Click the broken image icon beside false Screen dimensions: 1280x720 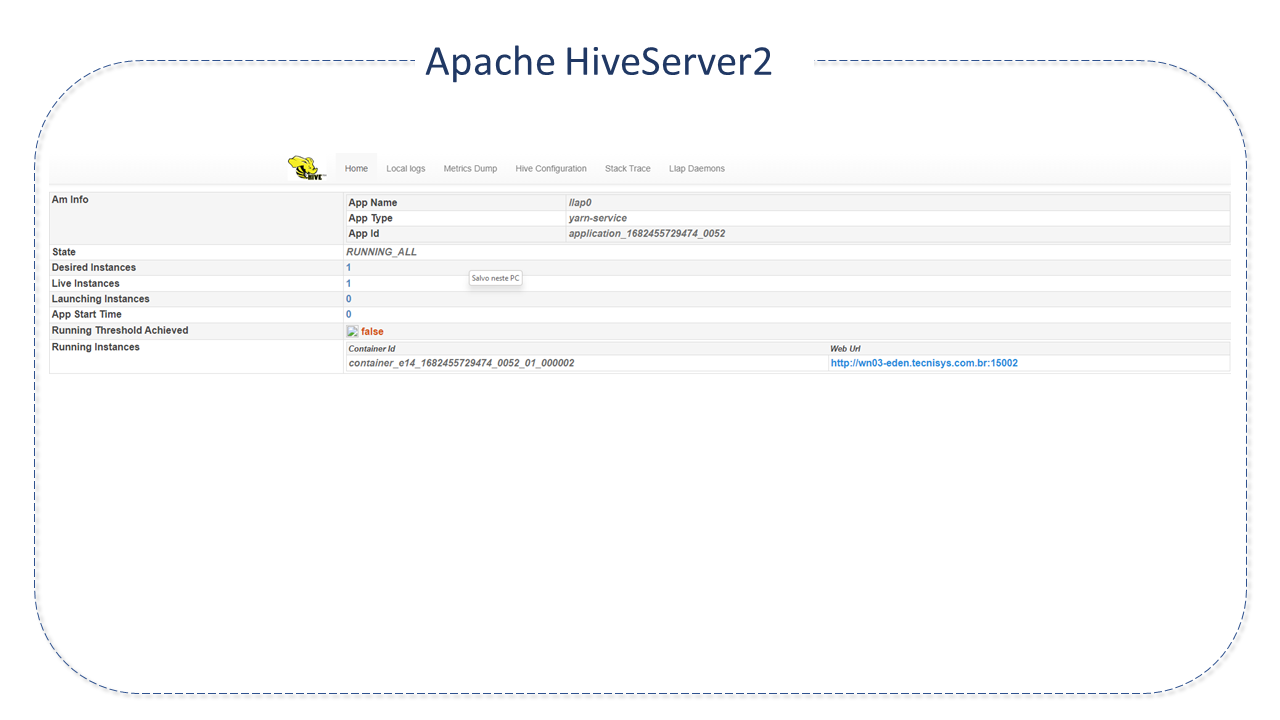click(352, 331)
